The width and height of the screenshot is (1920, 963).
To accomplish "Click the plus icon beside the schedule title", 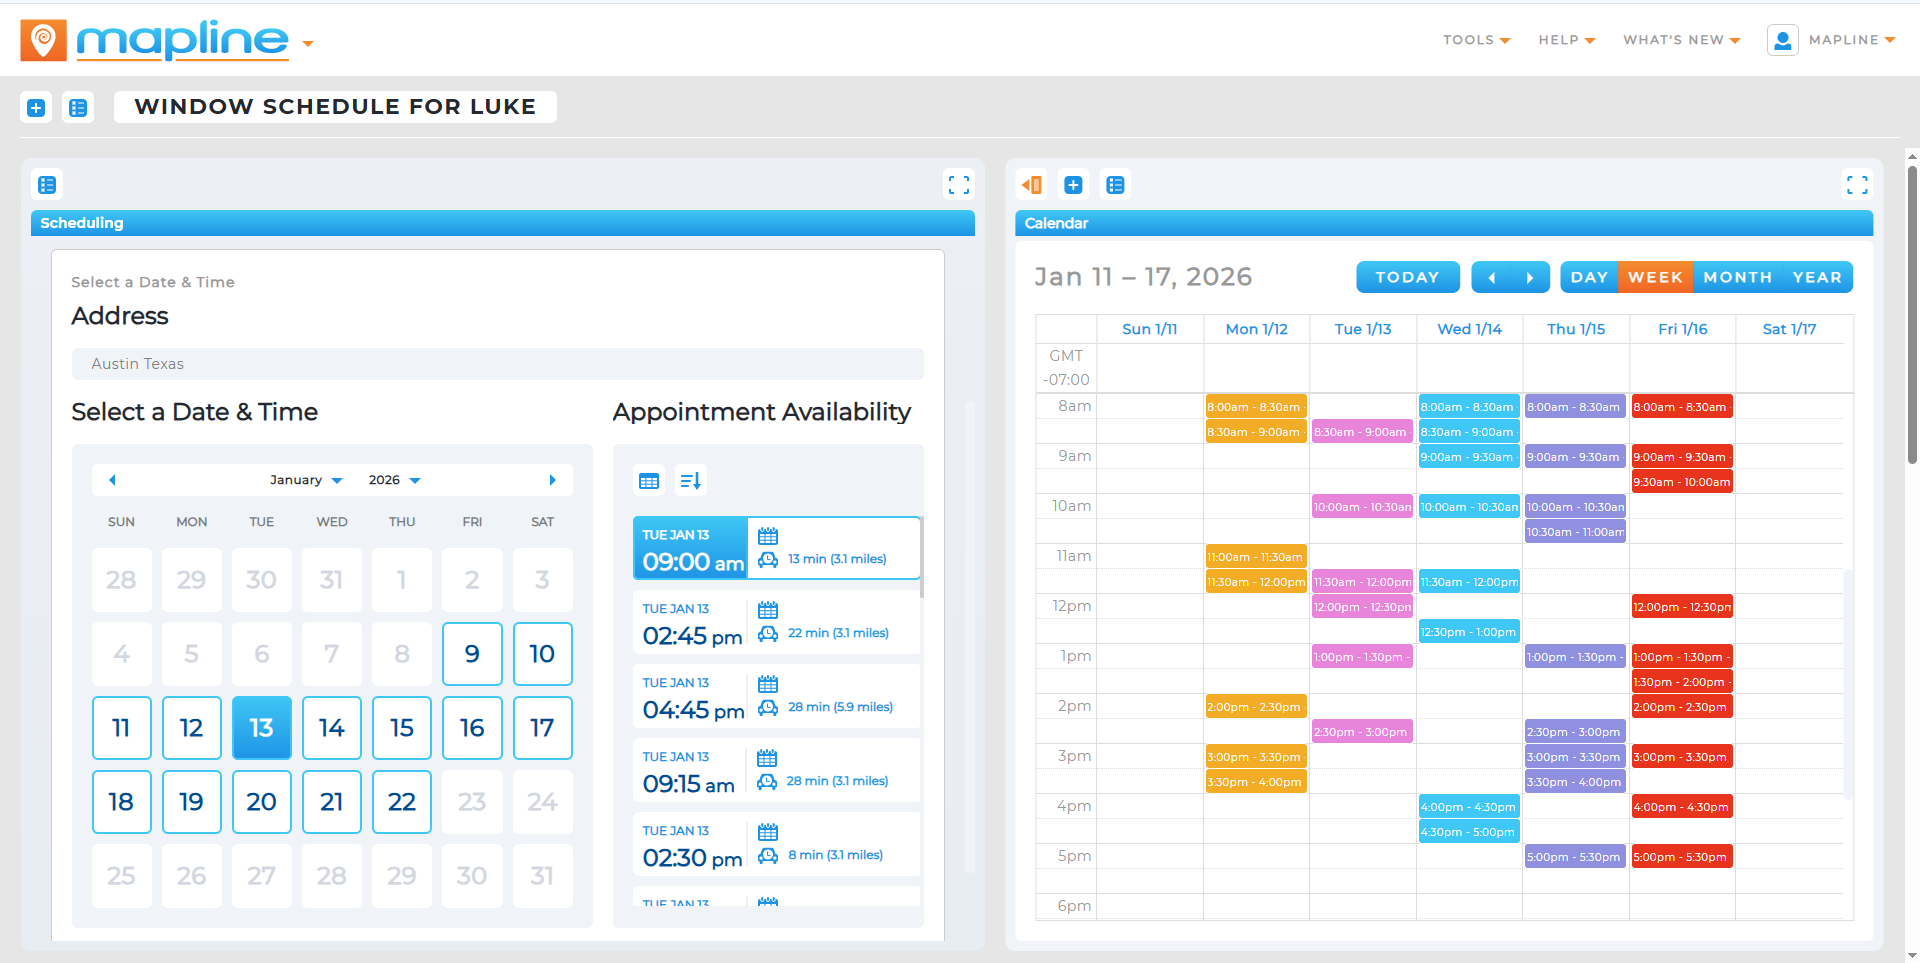I will (x=36, y=107).
